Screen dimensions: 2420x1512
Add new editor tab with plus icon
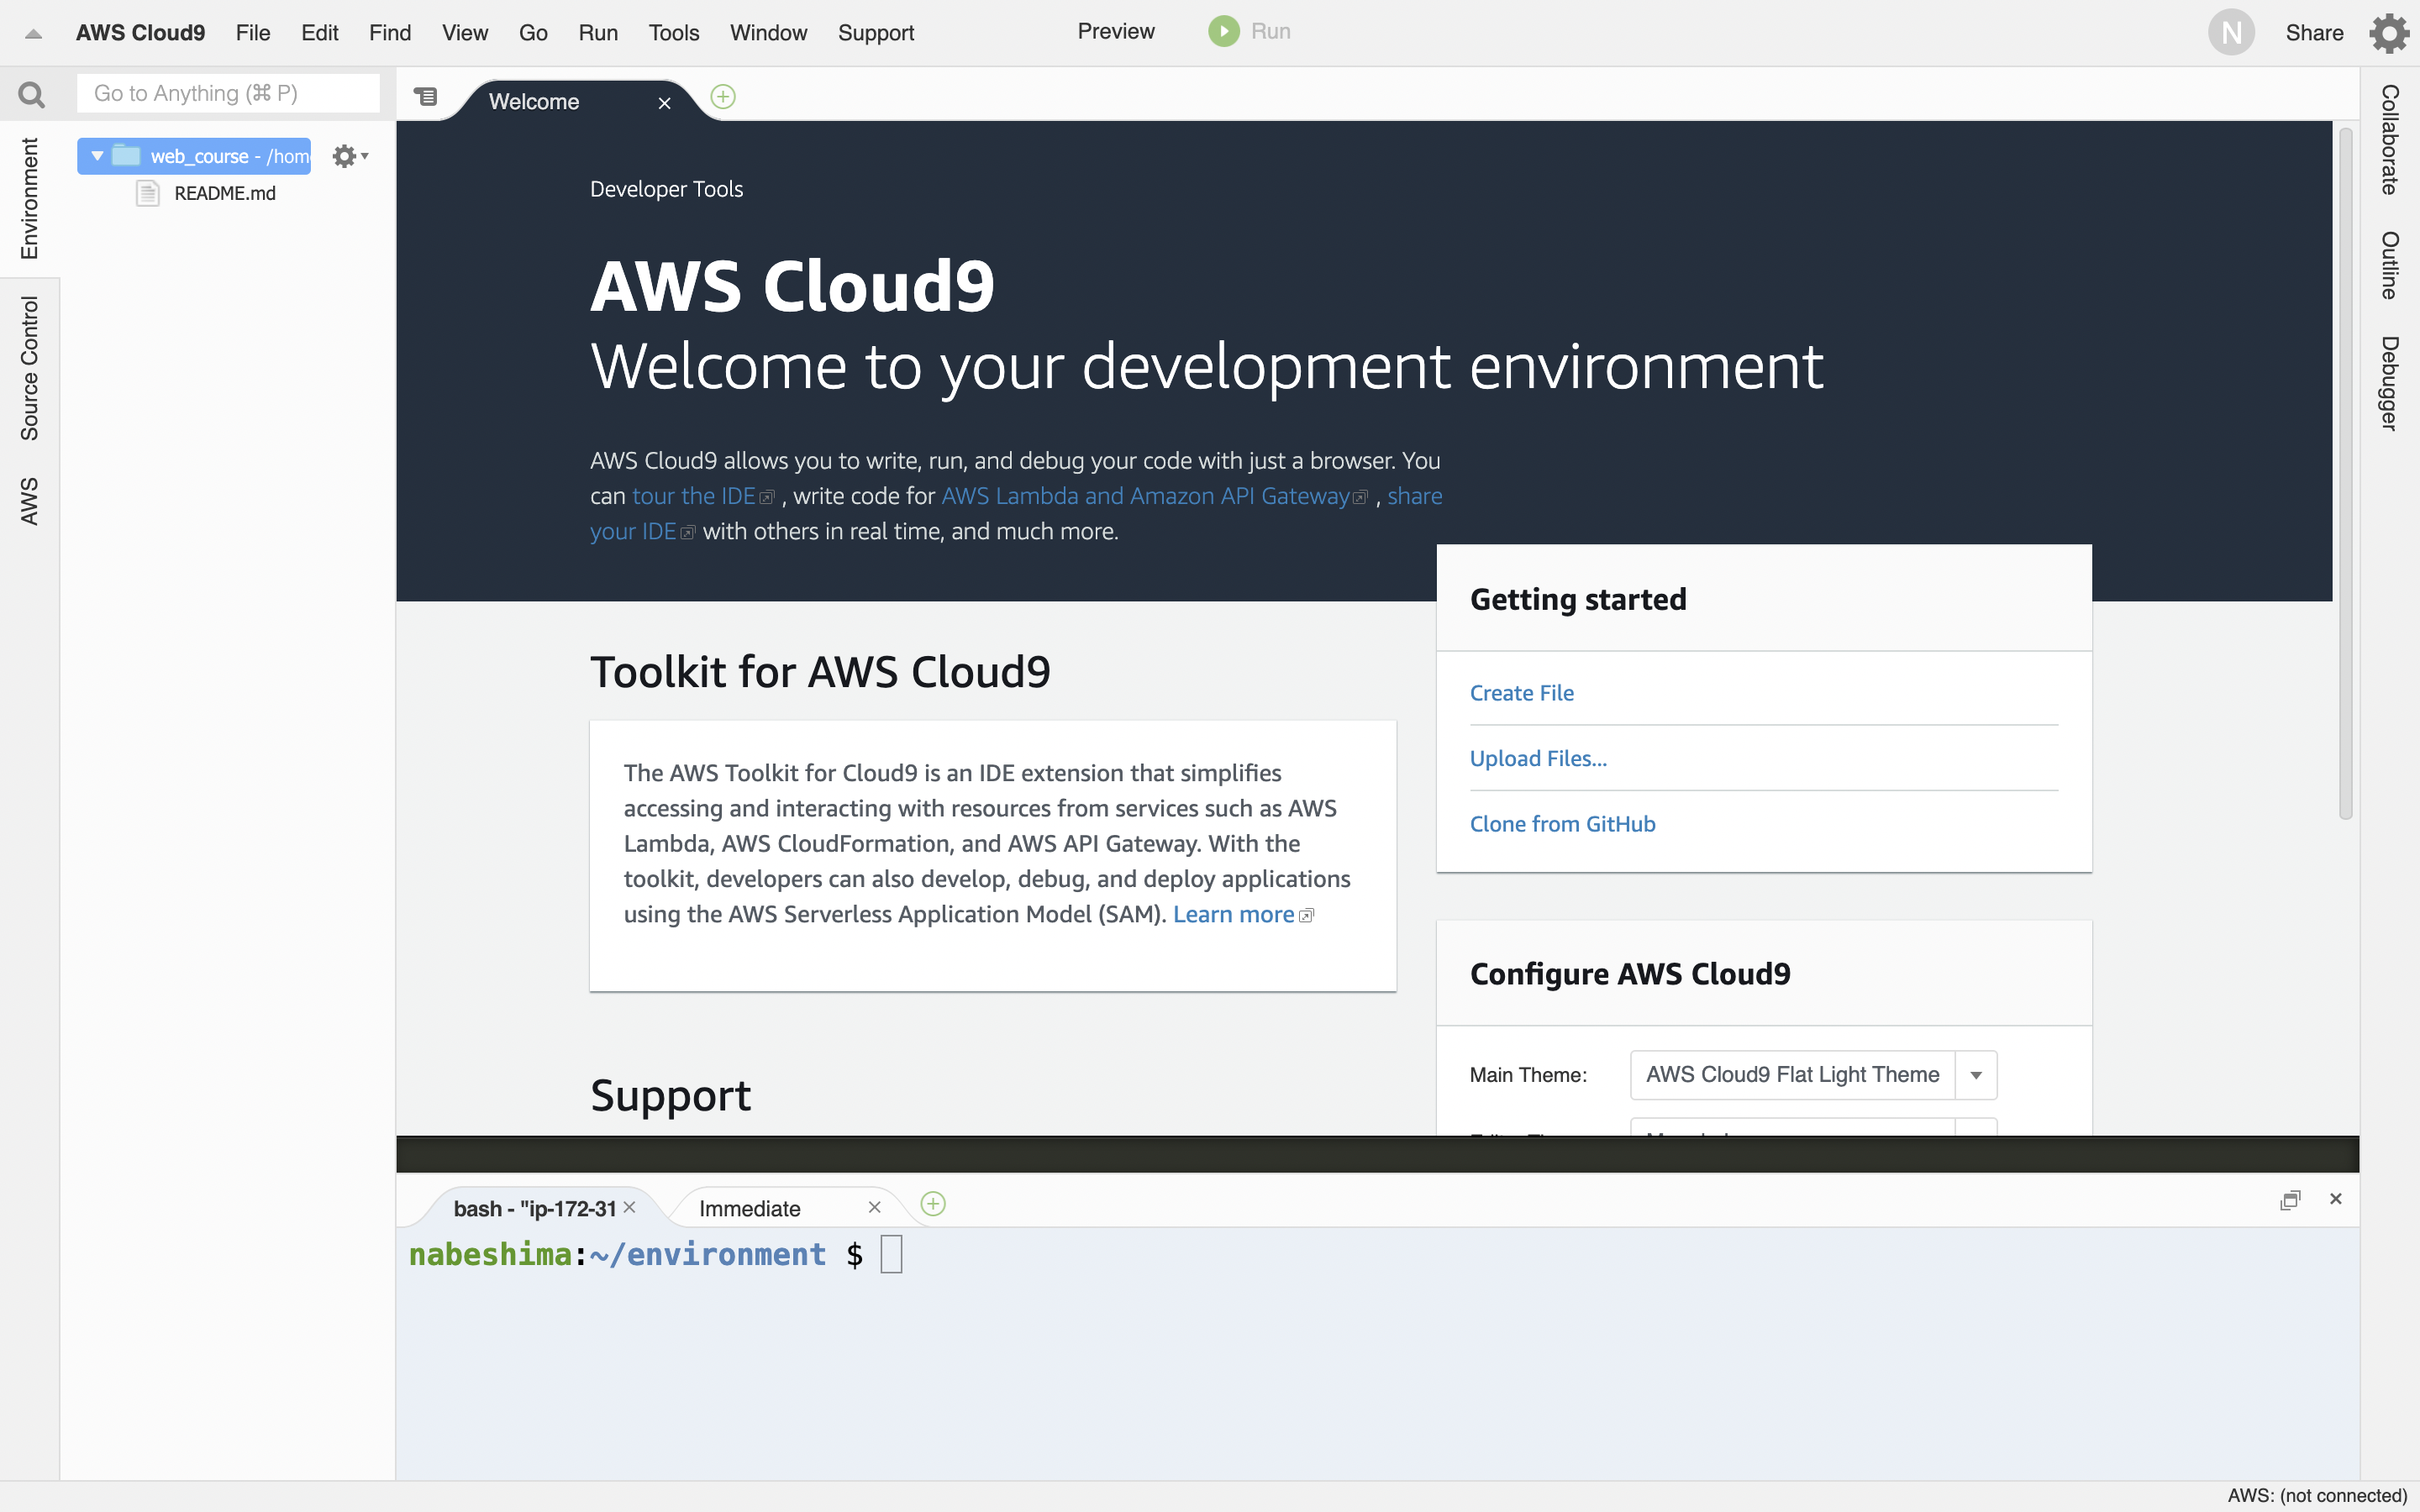pos(723,97)
